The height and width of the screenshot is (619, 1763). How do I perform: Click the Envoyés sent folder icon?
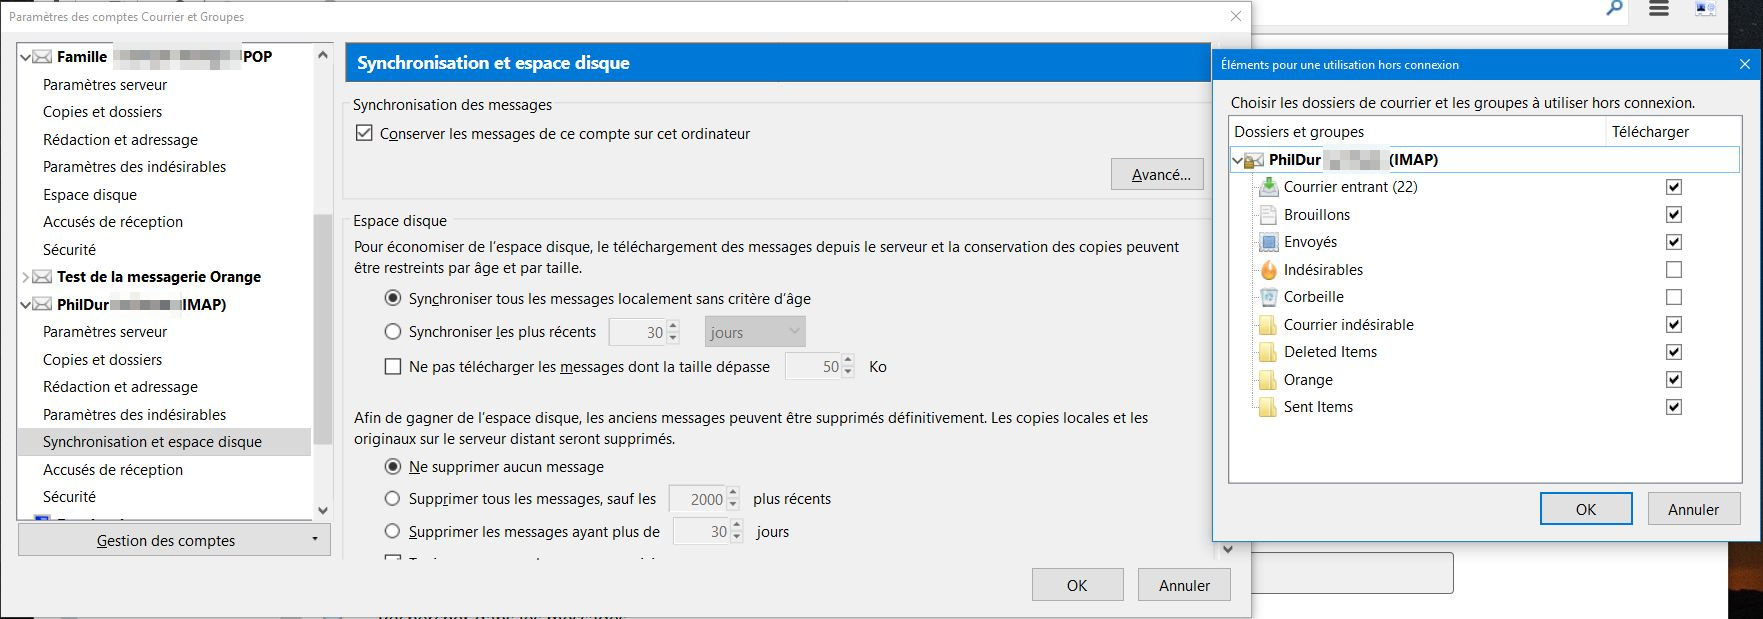1268,242
